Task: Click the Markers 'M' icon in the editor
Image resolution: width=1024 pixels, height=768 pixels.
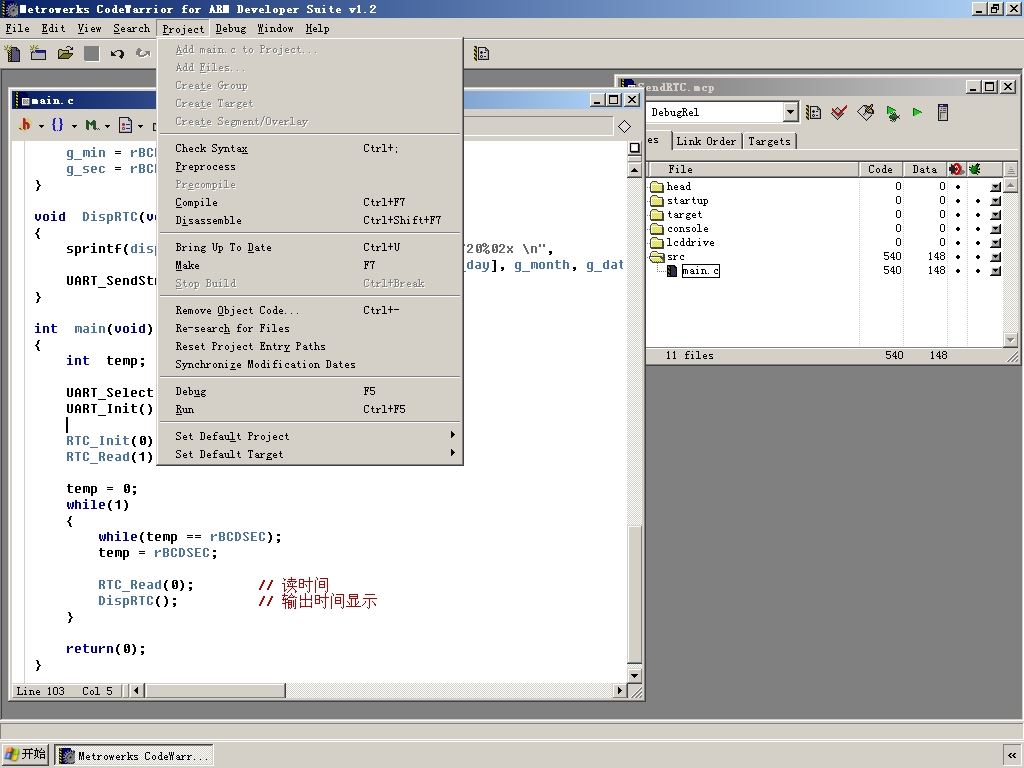Action: tap(91, 124)
